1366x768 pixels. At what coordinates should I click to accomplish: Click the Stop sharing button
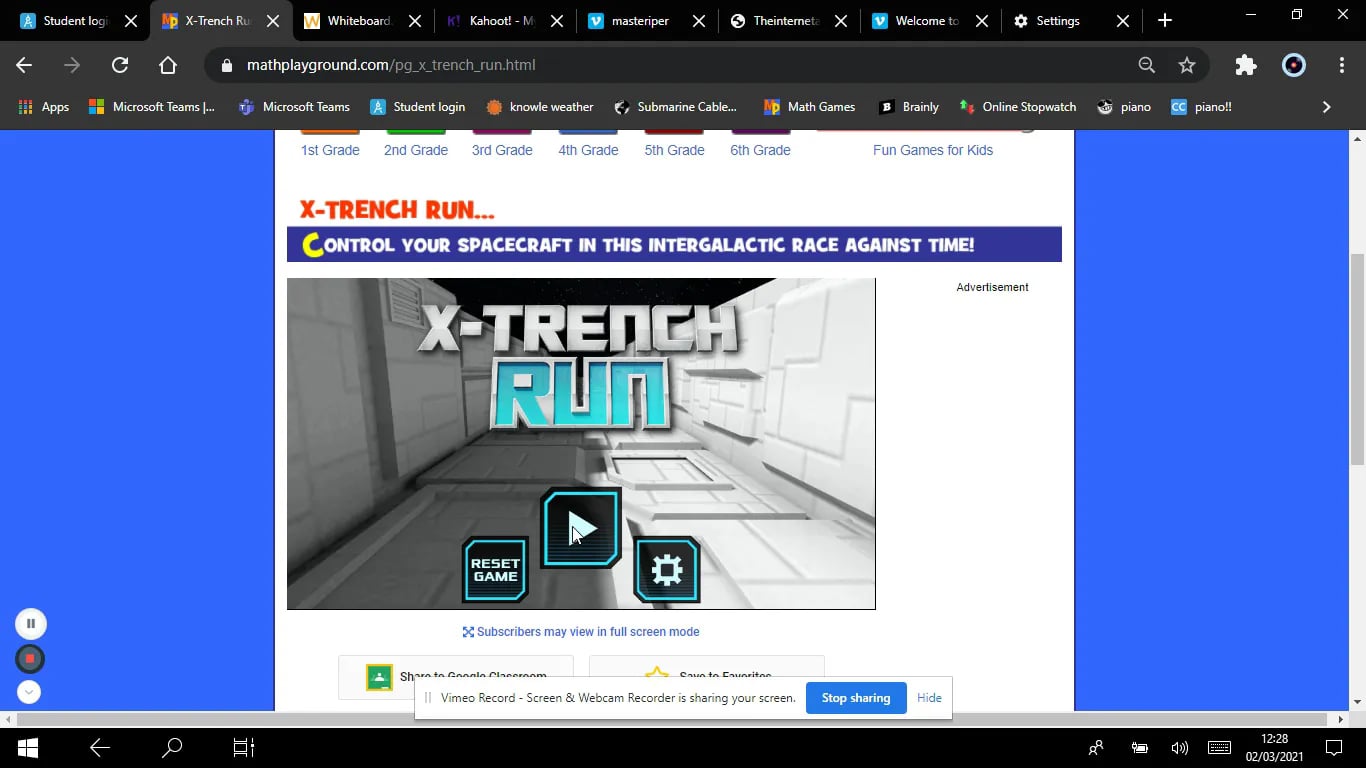pos(856,698)
